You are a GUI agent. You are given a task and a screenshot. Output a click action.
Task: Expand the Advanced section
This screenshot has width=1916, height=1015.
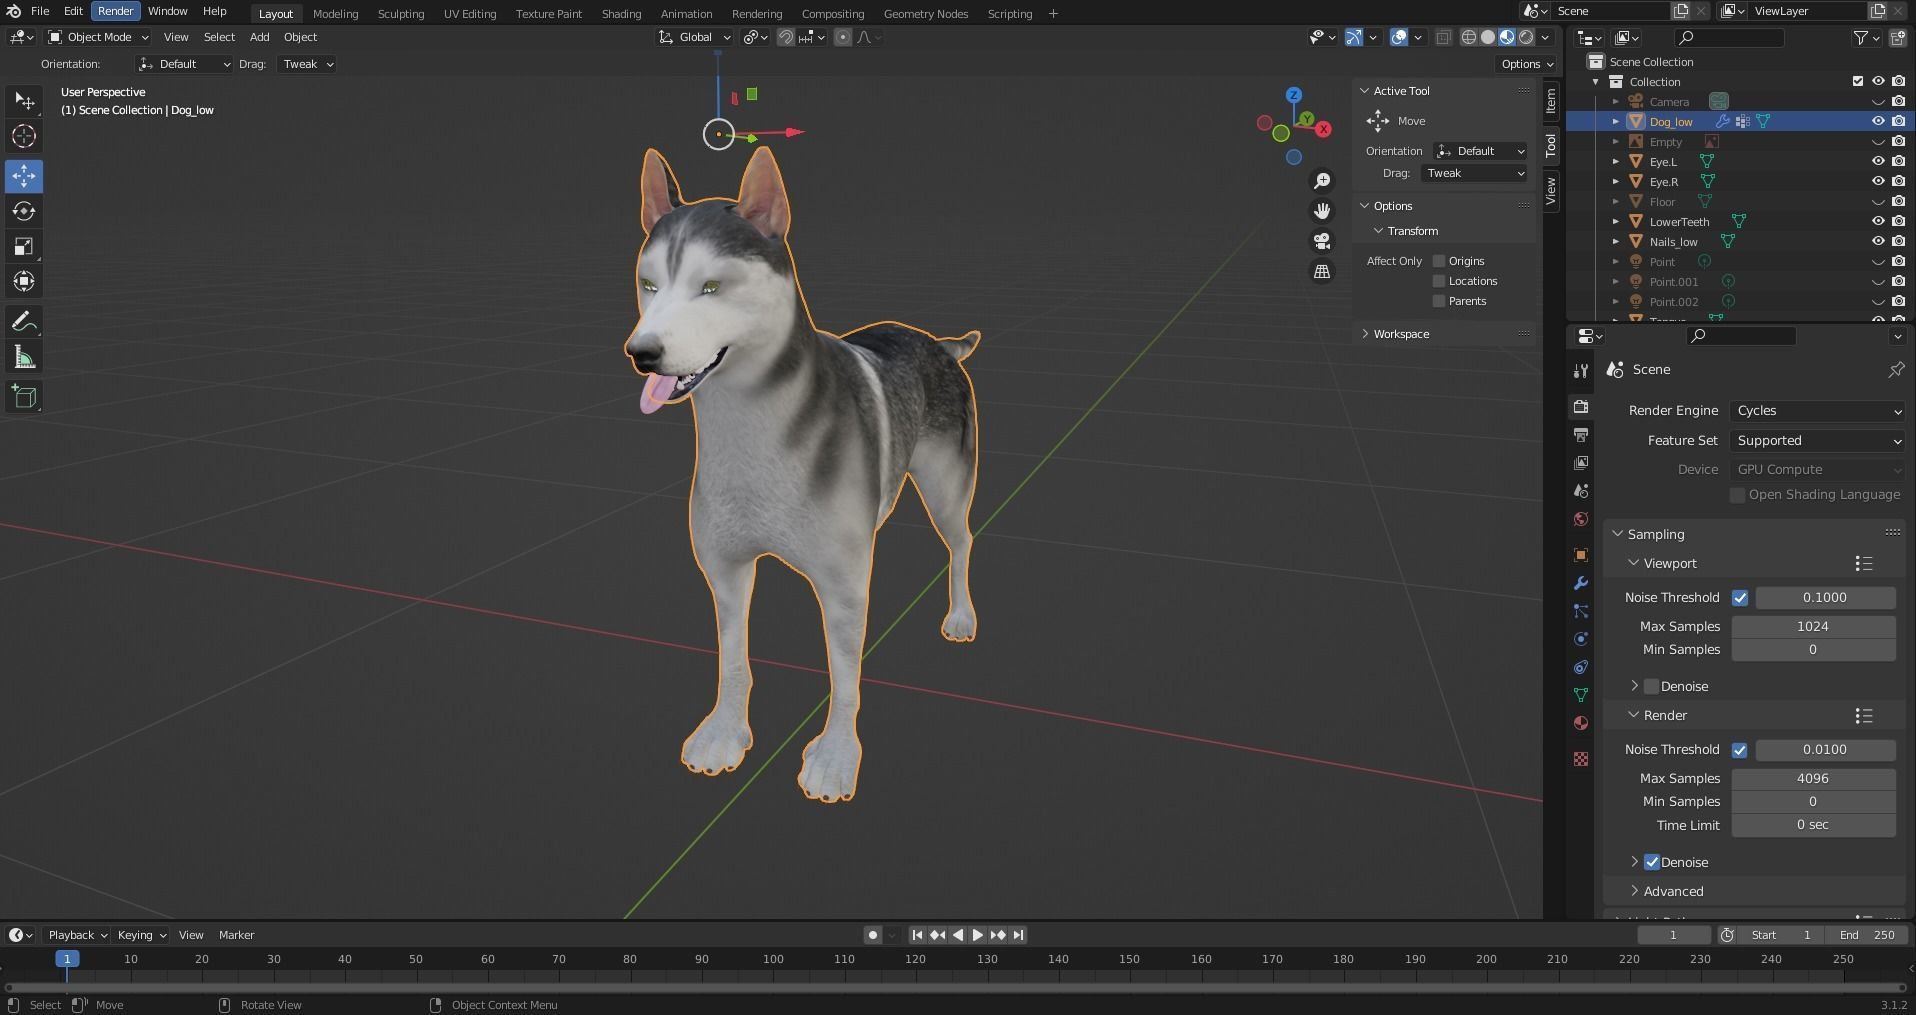tap(1673, 891)
